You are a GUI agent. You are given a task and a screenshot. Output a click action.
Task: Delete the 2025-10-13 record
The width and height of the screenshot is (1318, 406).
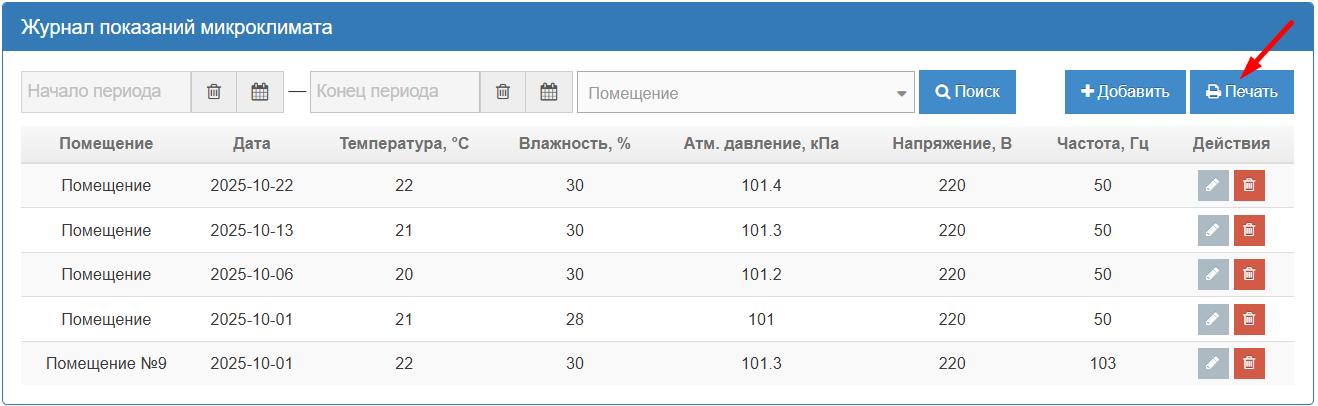coord(1249,230)
